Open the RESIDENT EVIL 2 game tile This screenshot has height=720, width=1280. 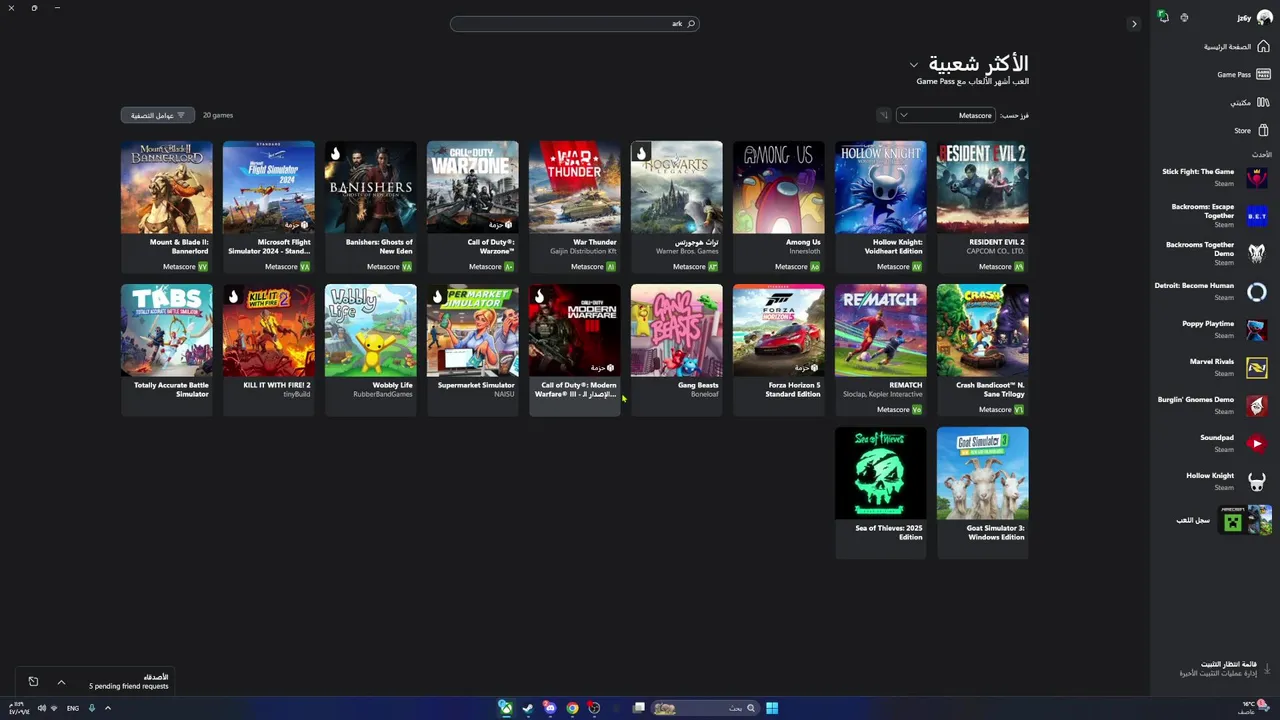click(x=982, y=206)
